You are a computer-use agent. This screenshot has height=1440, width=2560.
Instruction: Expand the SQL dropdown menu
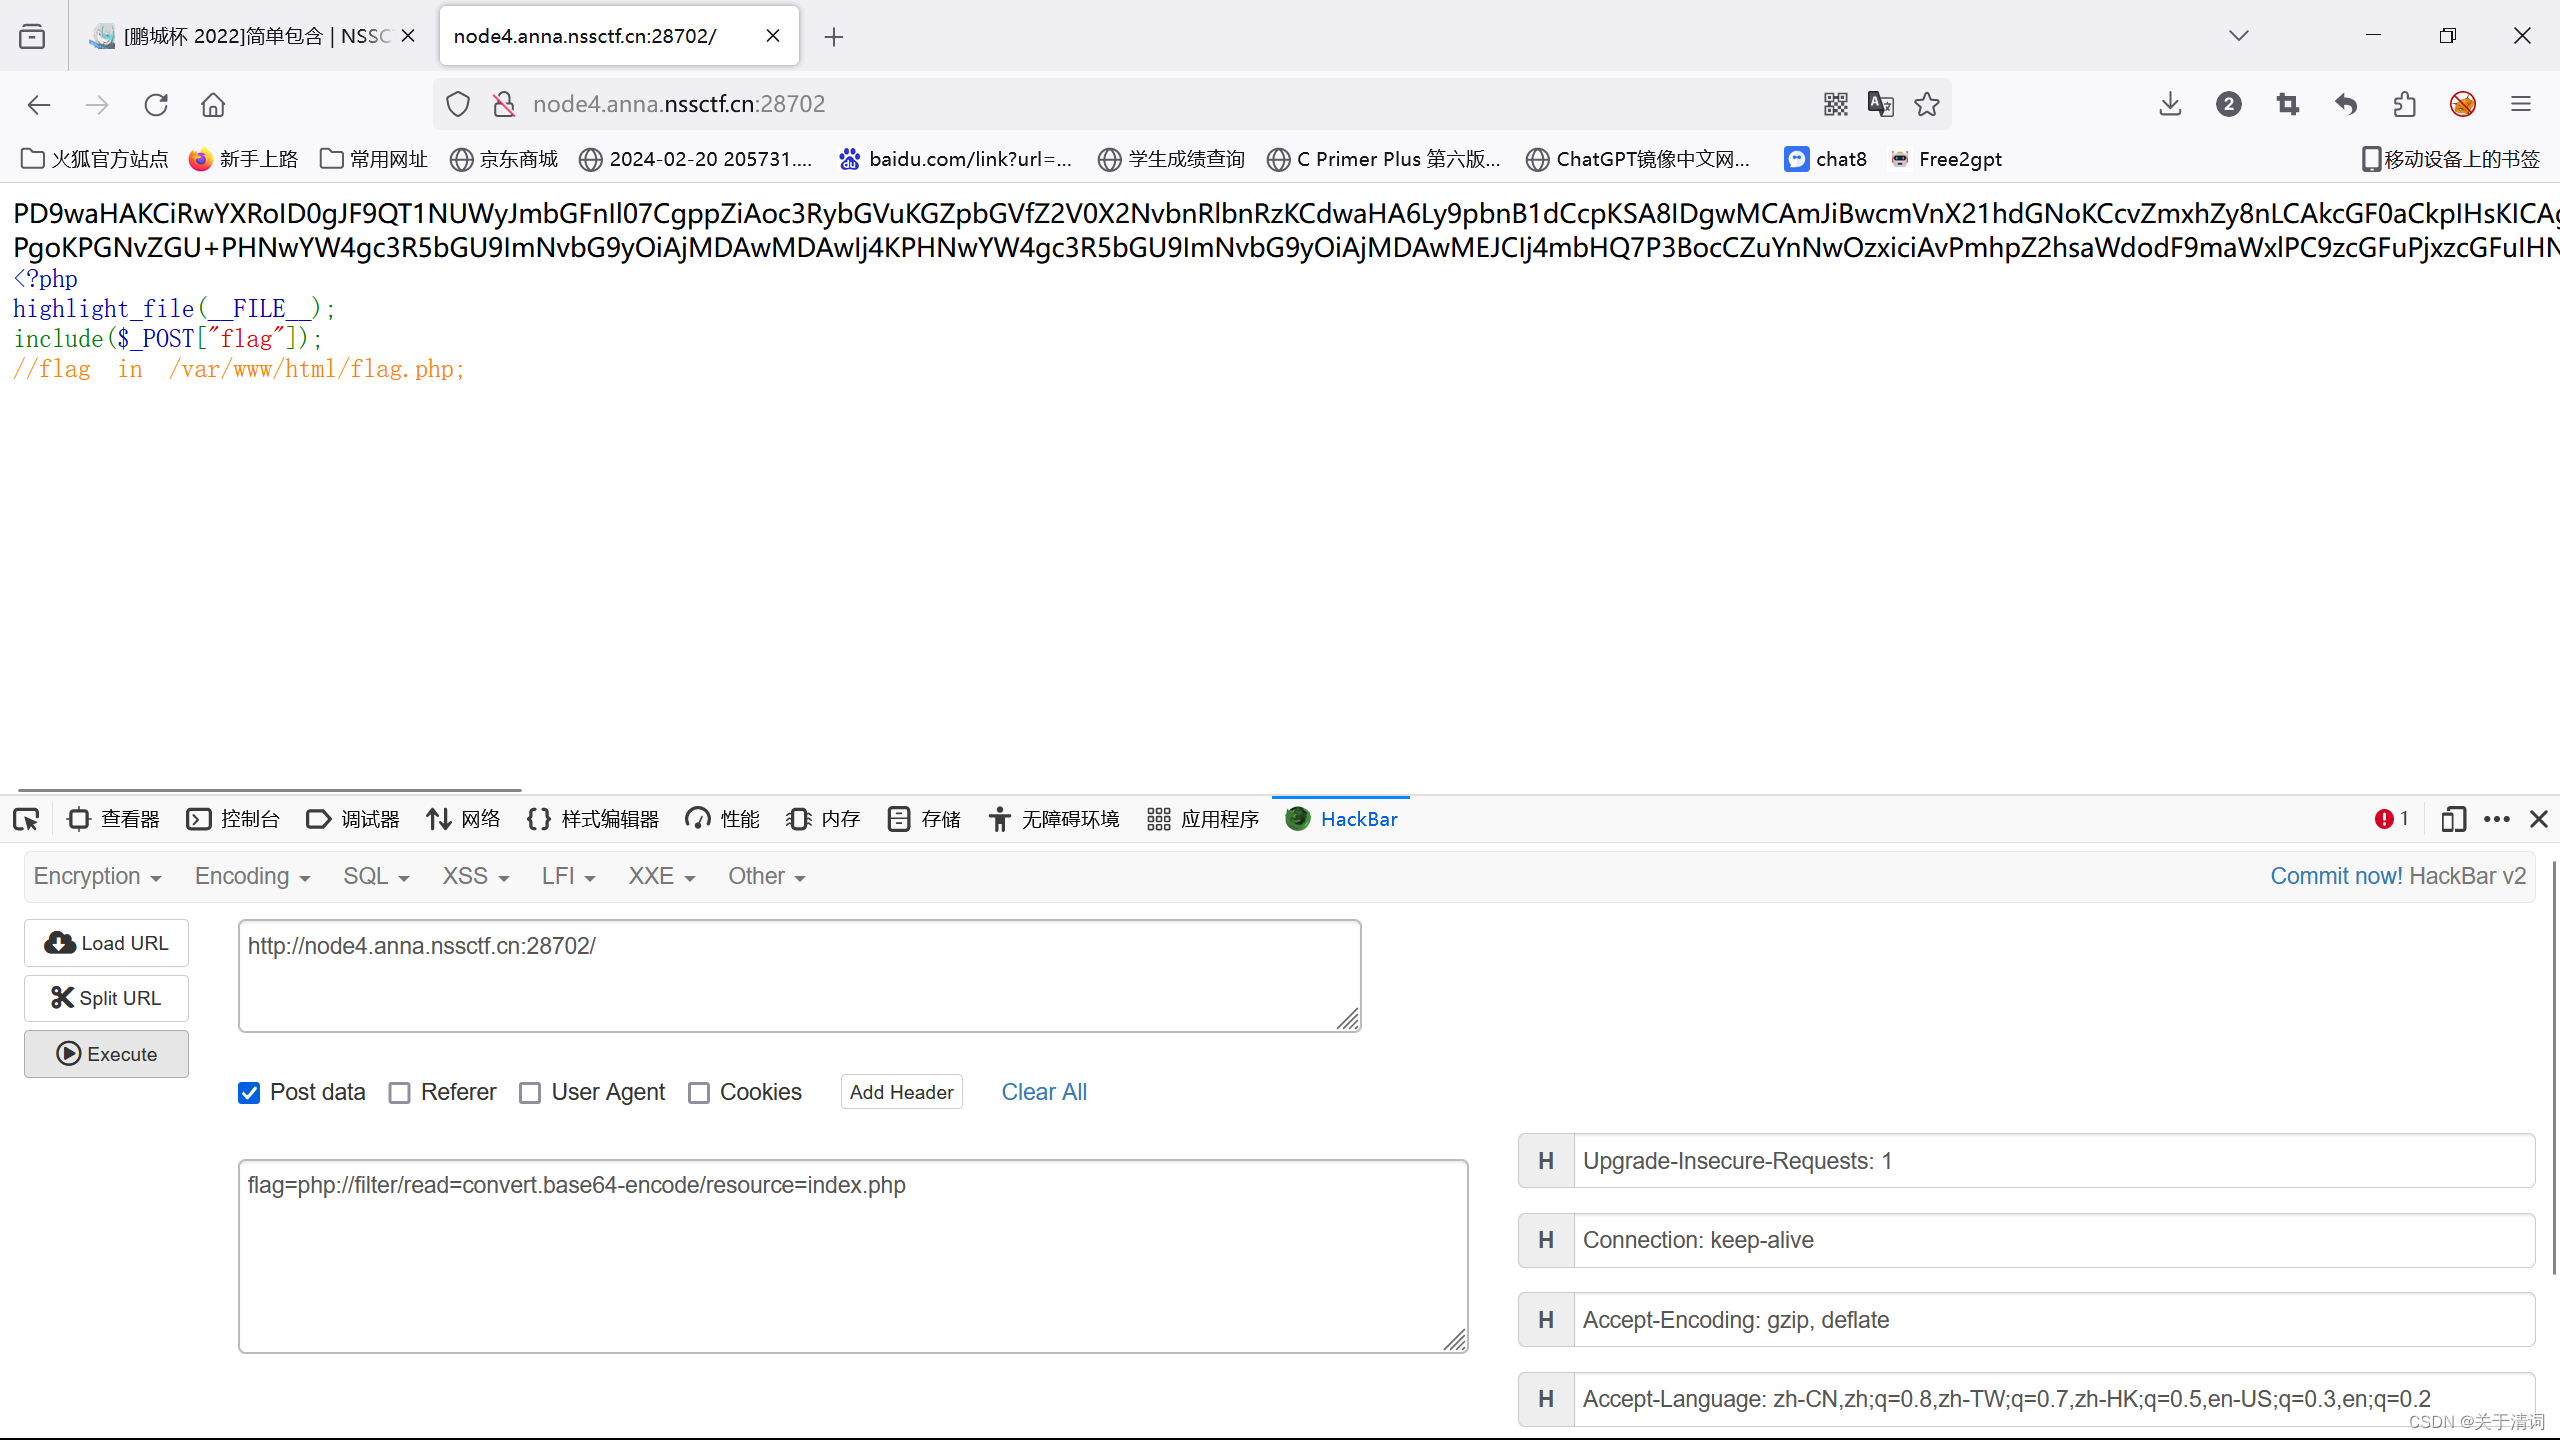(x=376, y=876)
